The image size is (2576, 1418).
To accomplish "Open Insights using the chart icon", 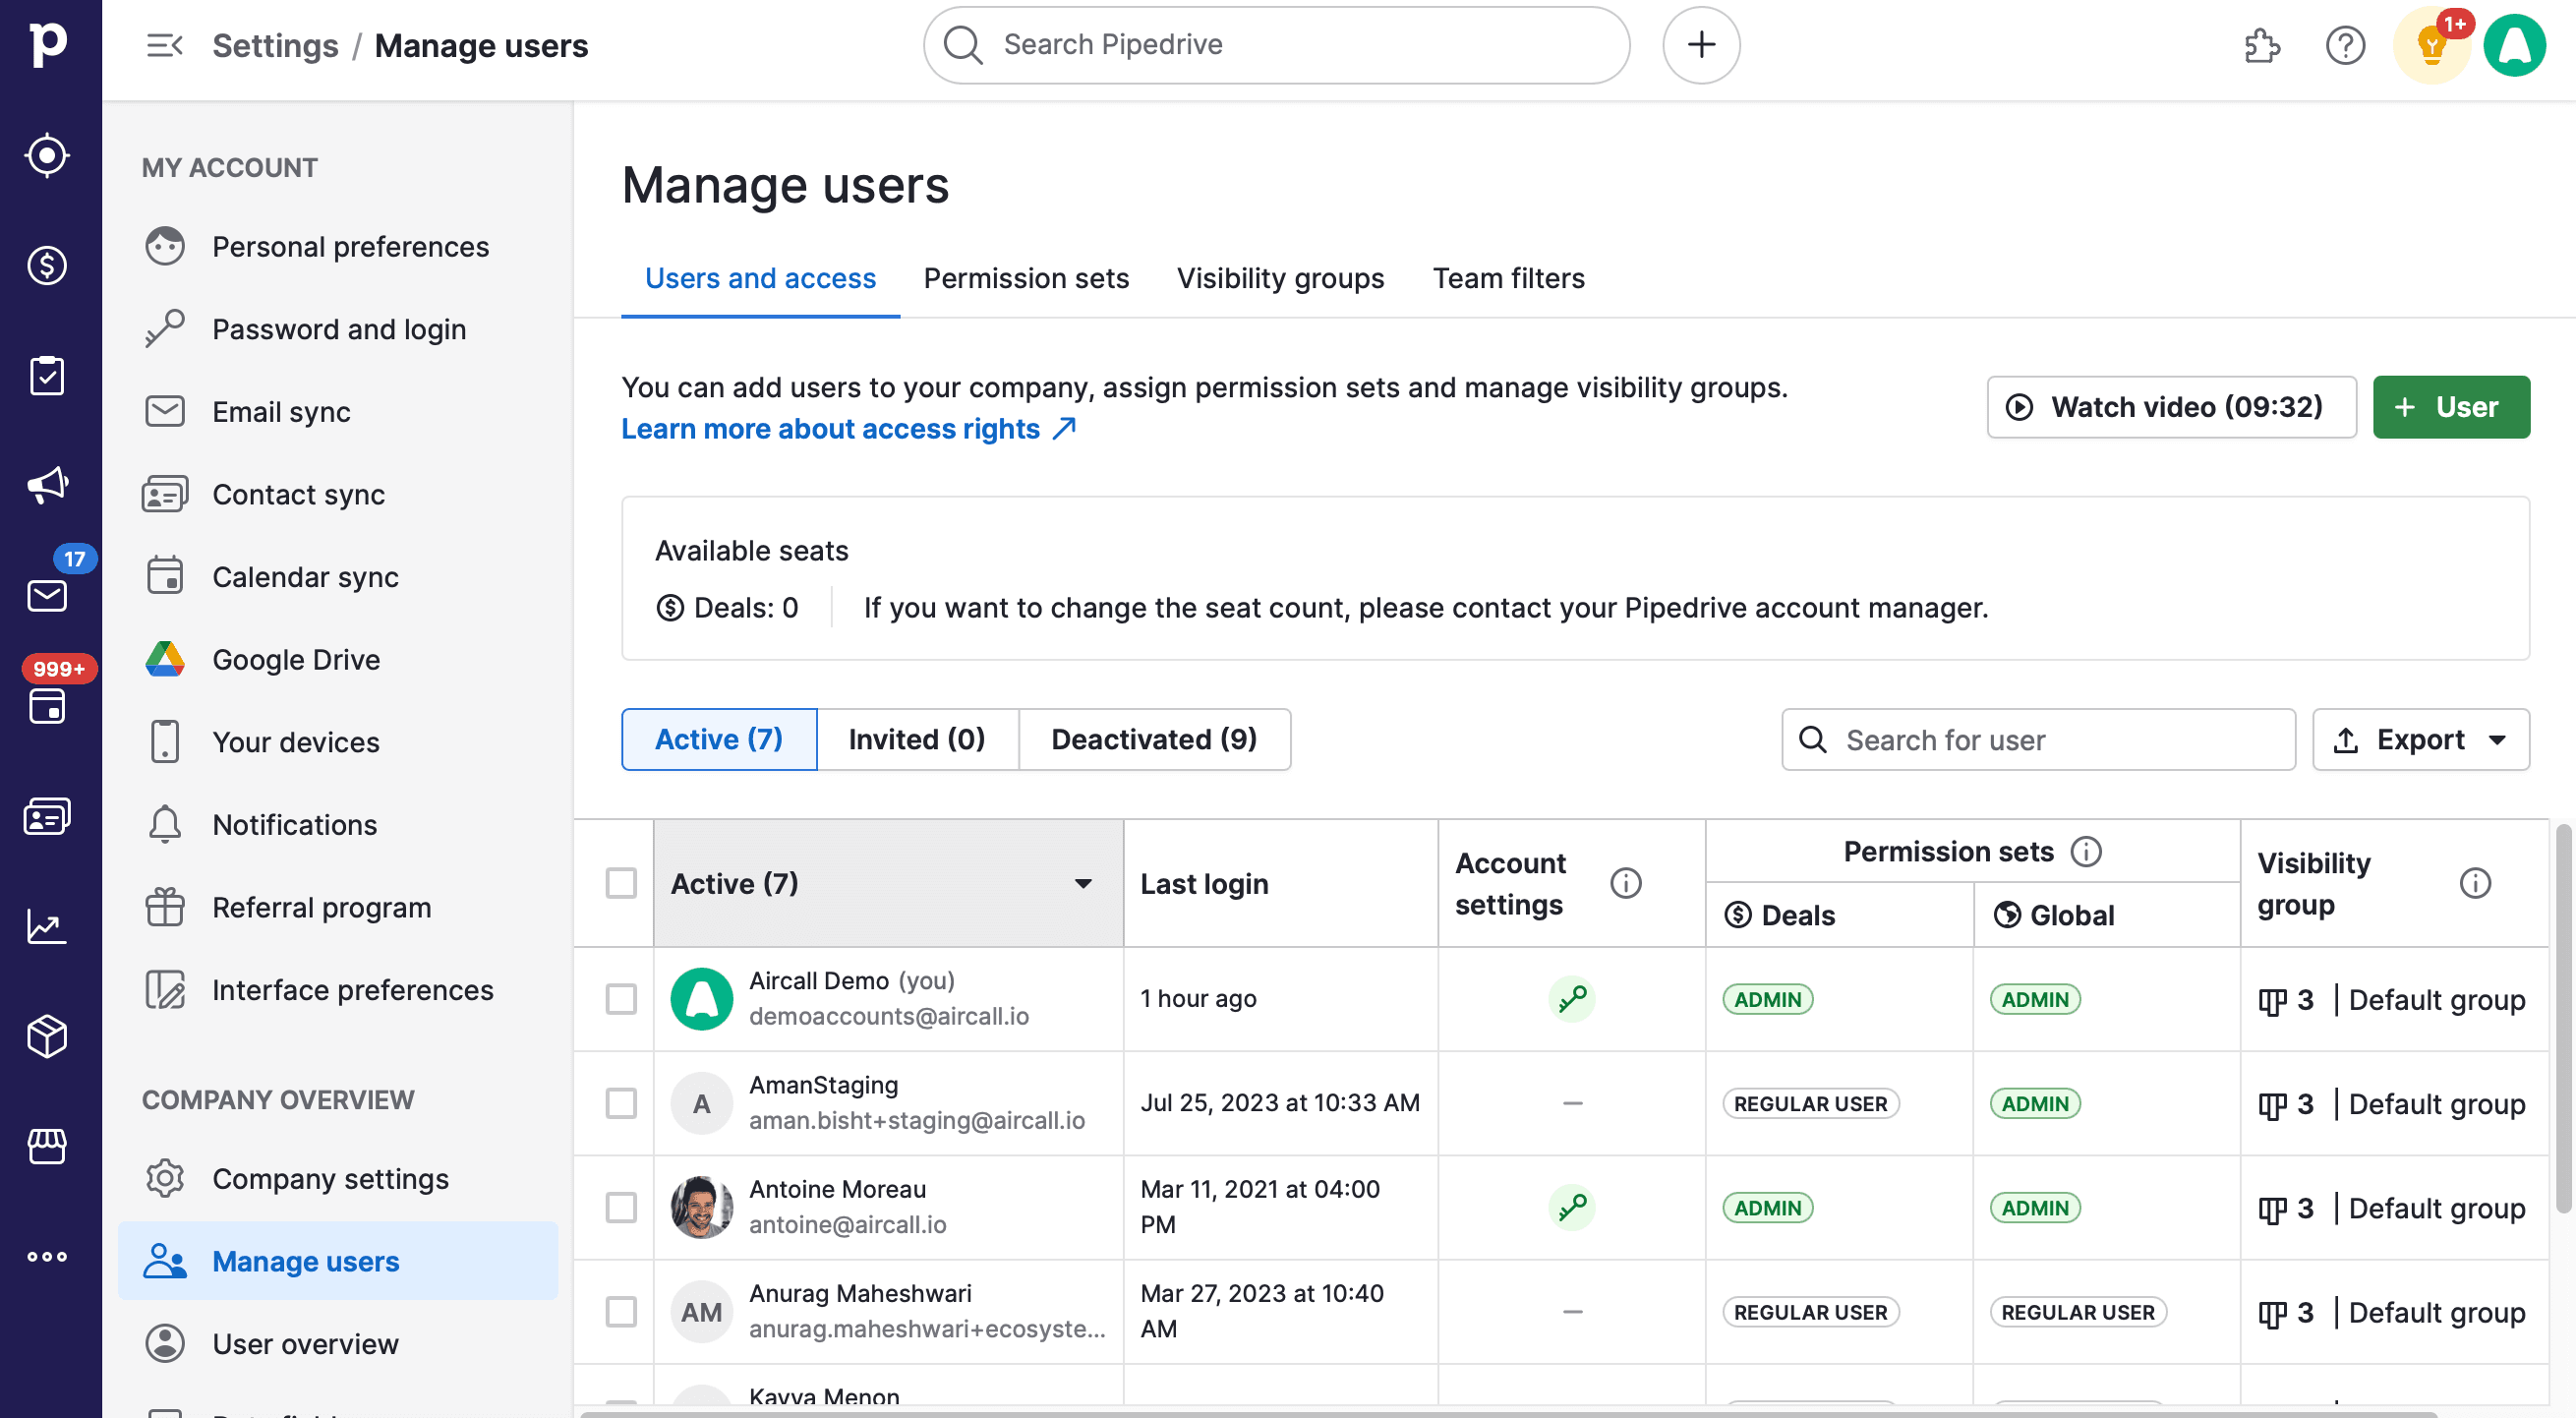I will click(47, 927).
